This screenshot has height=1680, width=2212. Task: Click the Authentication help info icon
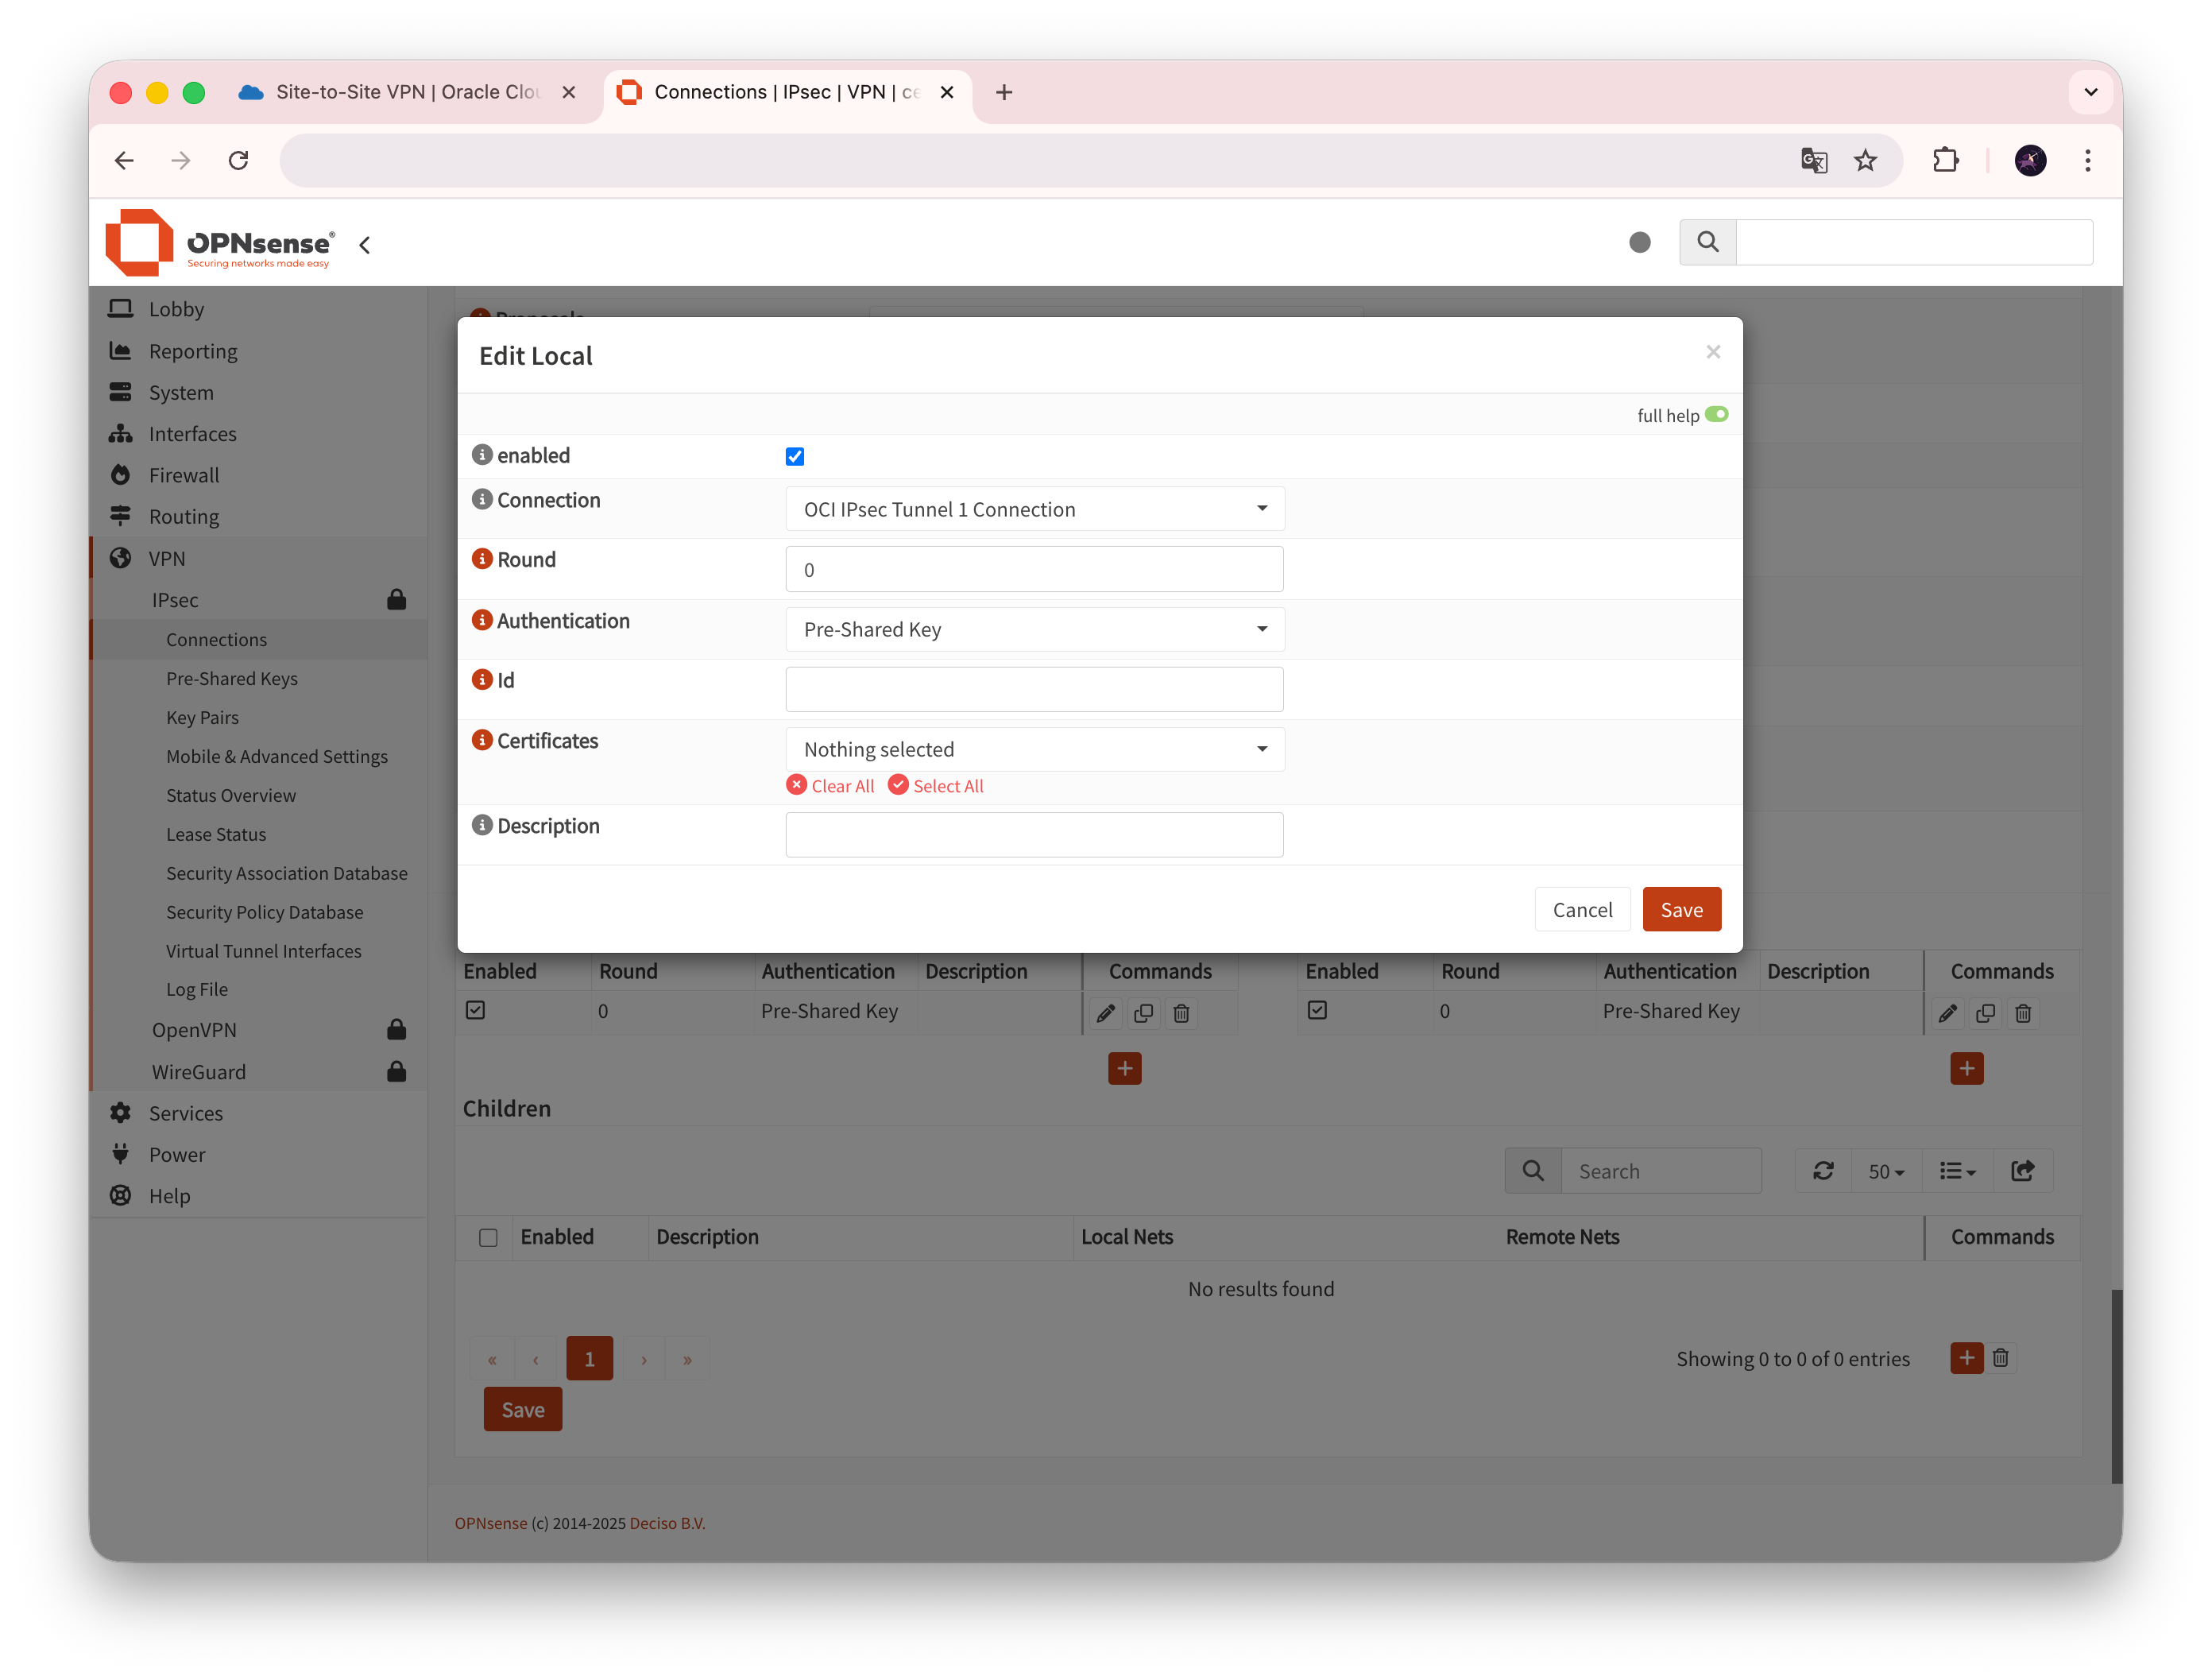pyautogui.click(x=482, y=620)
